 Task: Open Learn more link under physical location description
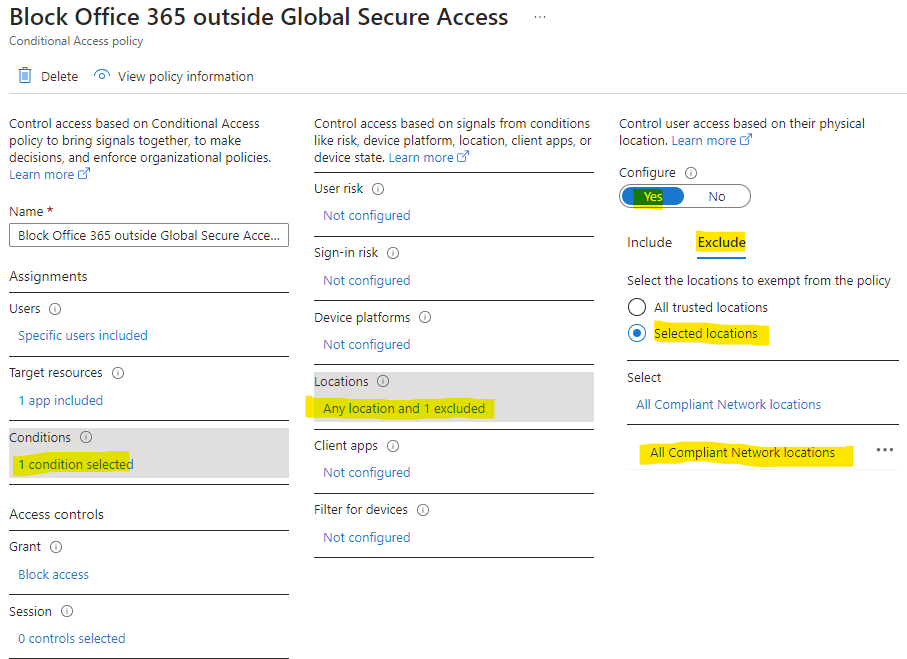click(x=711, y=141)
